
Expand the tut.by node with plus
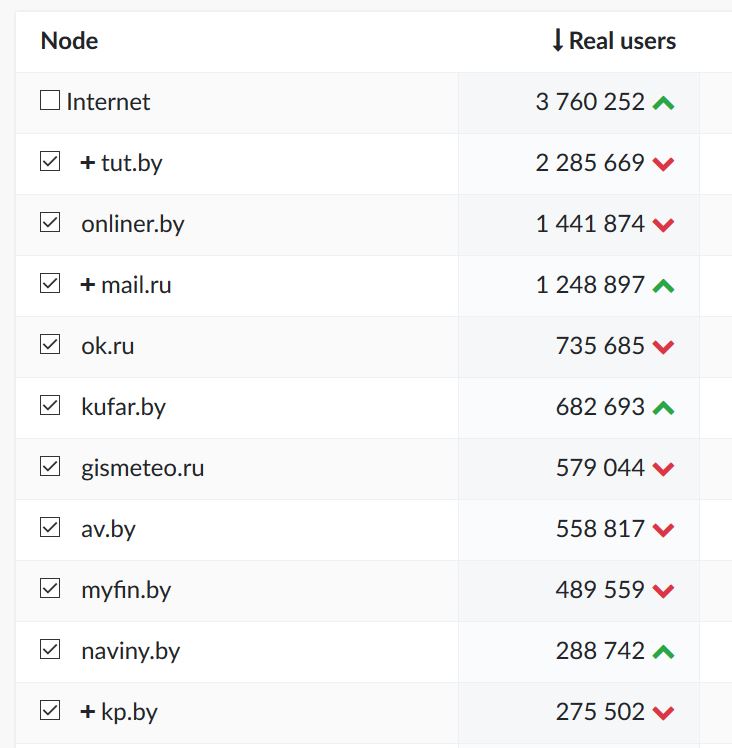[88, 163]
